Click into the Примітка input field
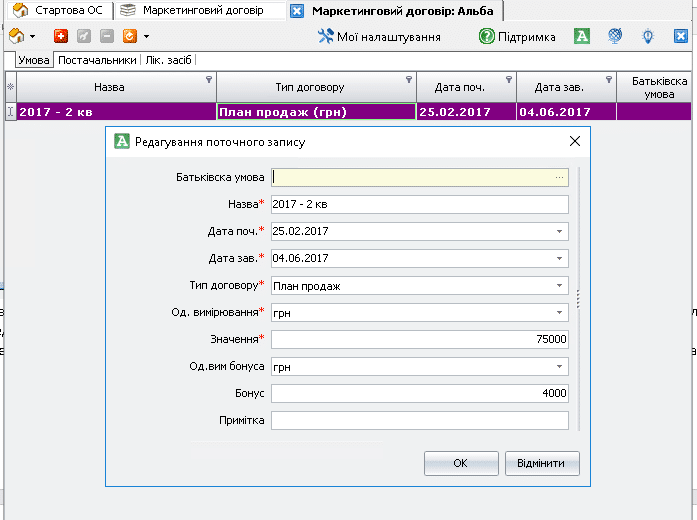This screenshot has height=520, width=697. (419, 421)
